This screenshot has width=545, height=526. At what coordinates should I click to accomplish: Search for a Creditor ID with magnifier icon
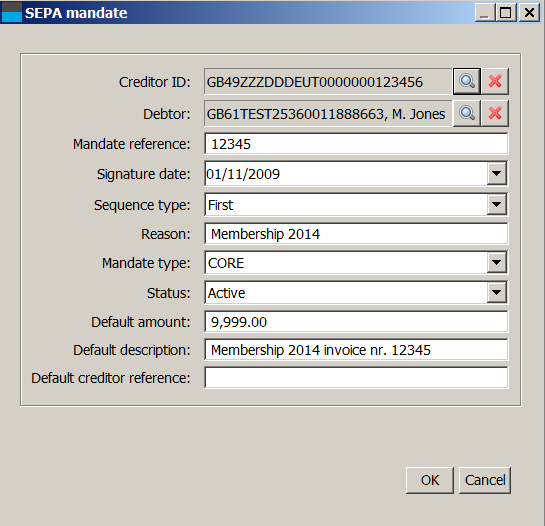[x=467, y=81]
